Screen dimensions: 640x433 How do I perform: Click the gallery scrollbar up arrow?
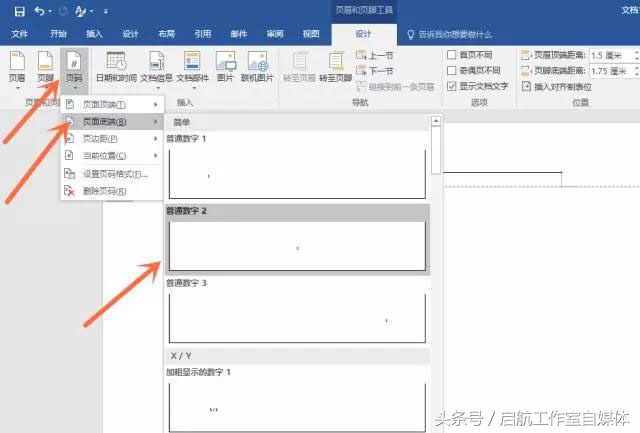[436, 121]
